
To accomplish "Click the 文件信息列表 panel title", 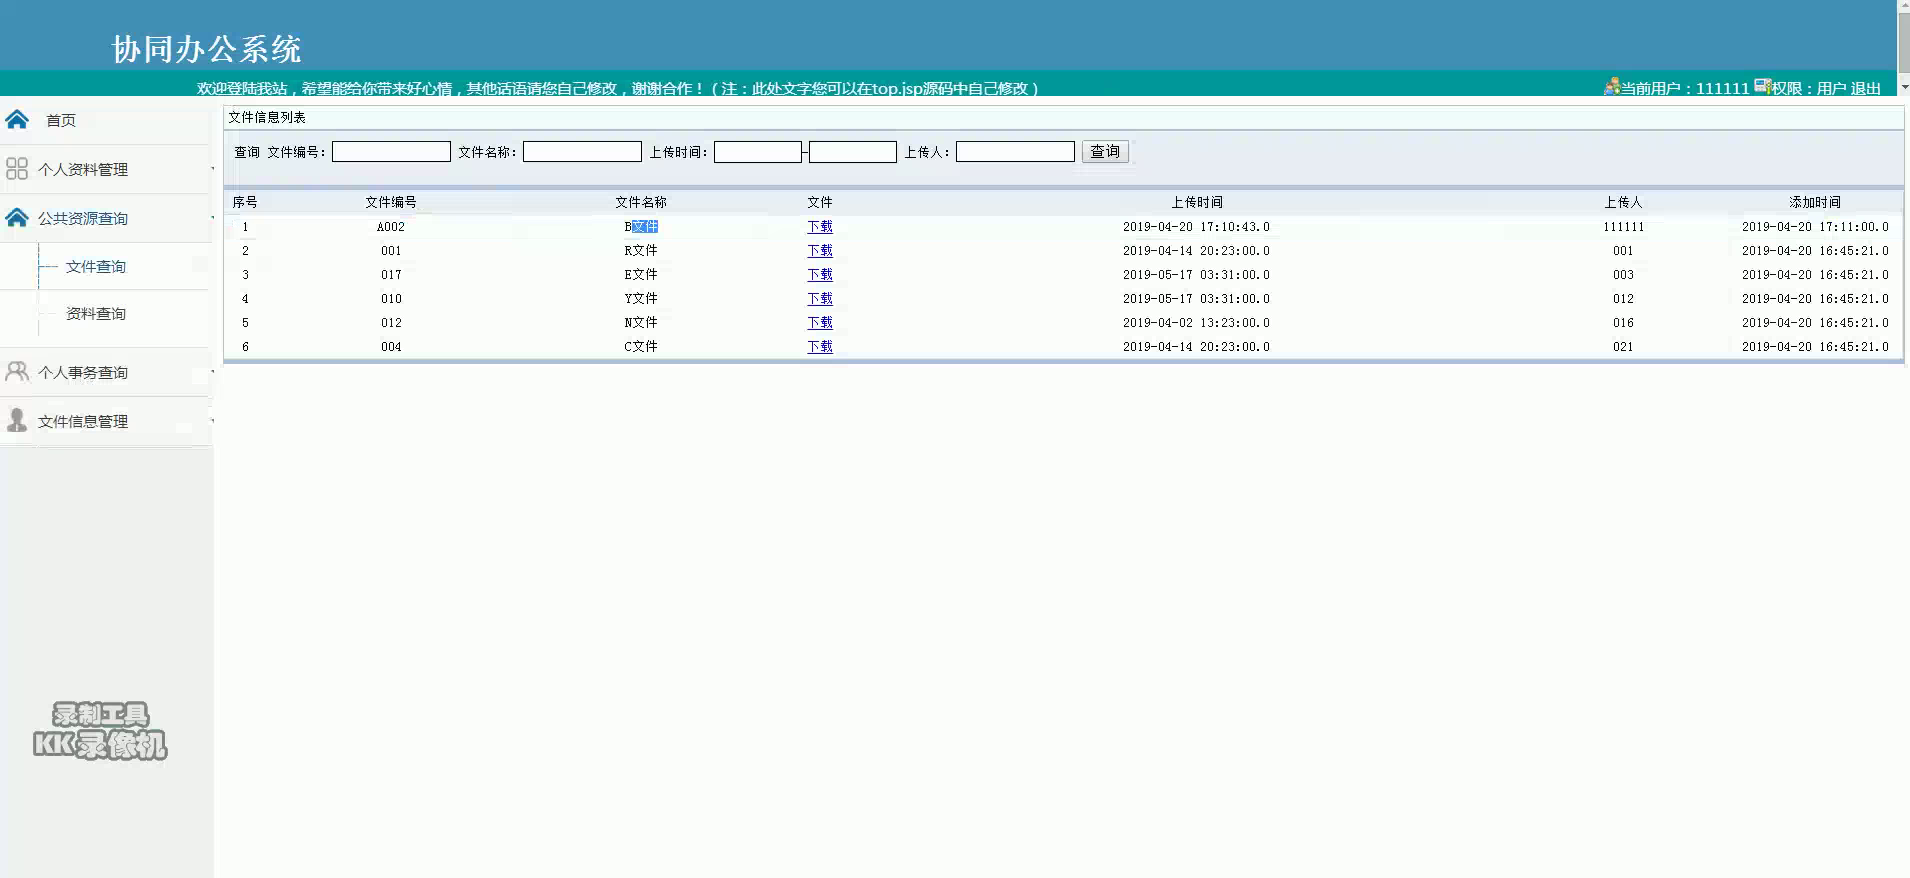I will 267,117.
